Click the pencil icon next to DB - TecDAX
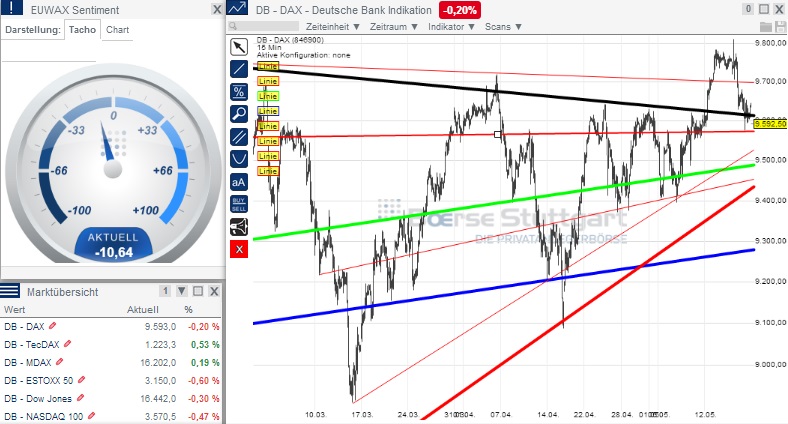 [x=67, y=344]
